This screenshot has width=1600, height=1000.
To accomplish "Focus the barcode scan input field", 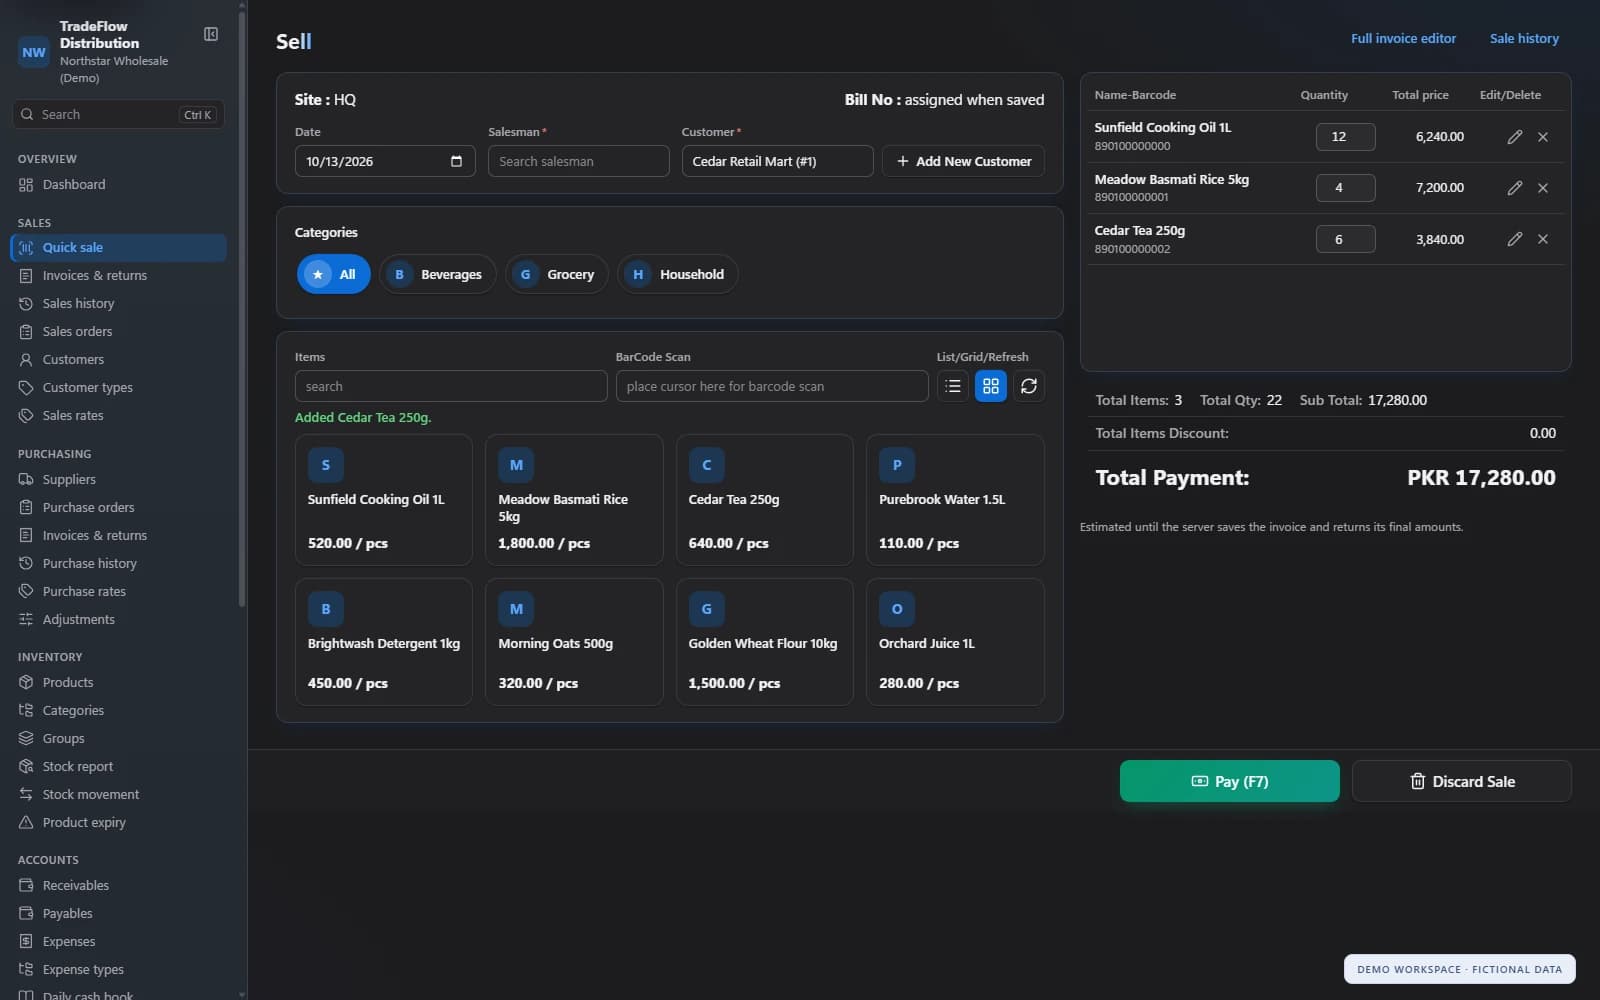I will tap(772, 386).
